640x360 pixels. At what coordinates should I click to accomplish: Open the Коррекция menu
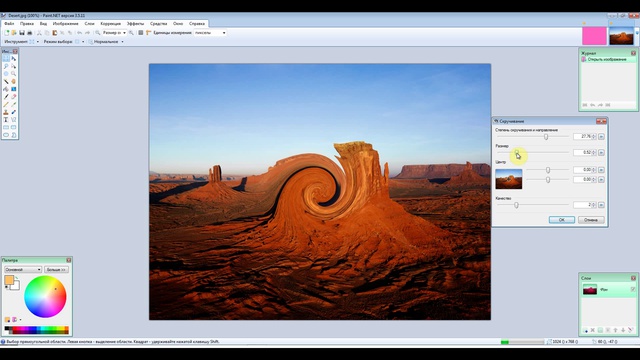tap(111, 24)
